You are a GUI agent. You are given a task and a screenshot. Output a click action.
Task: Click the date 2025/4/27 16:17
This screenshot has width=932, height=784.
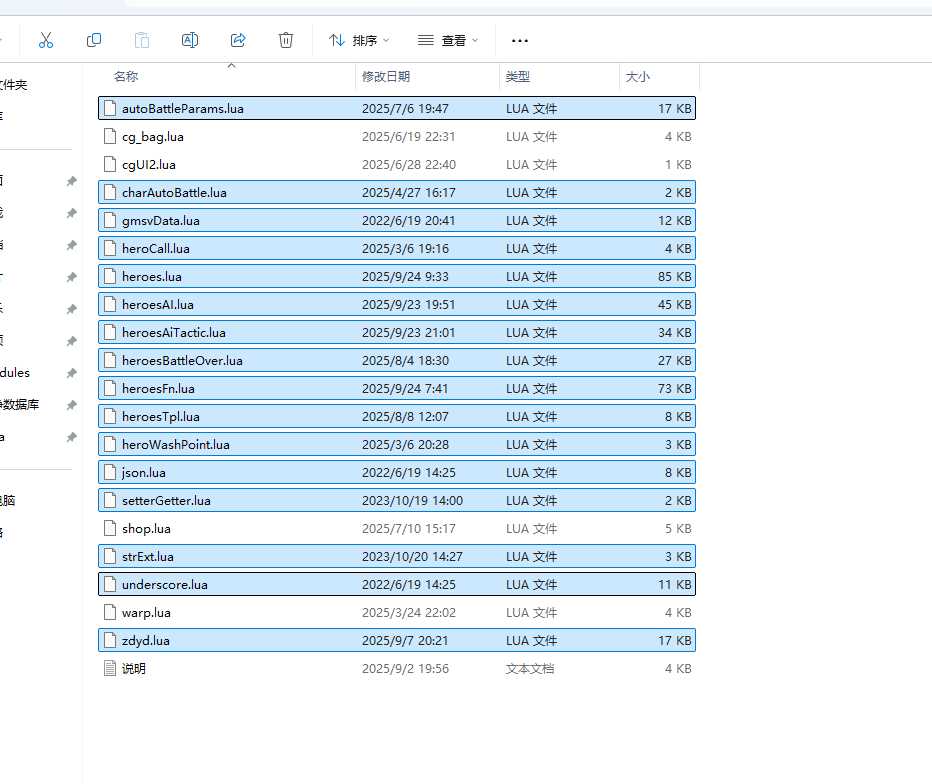(x=408, y=192)
